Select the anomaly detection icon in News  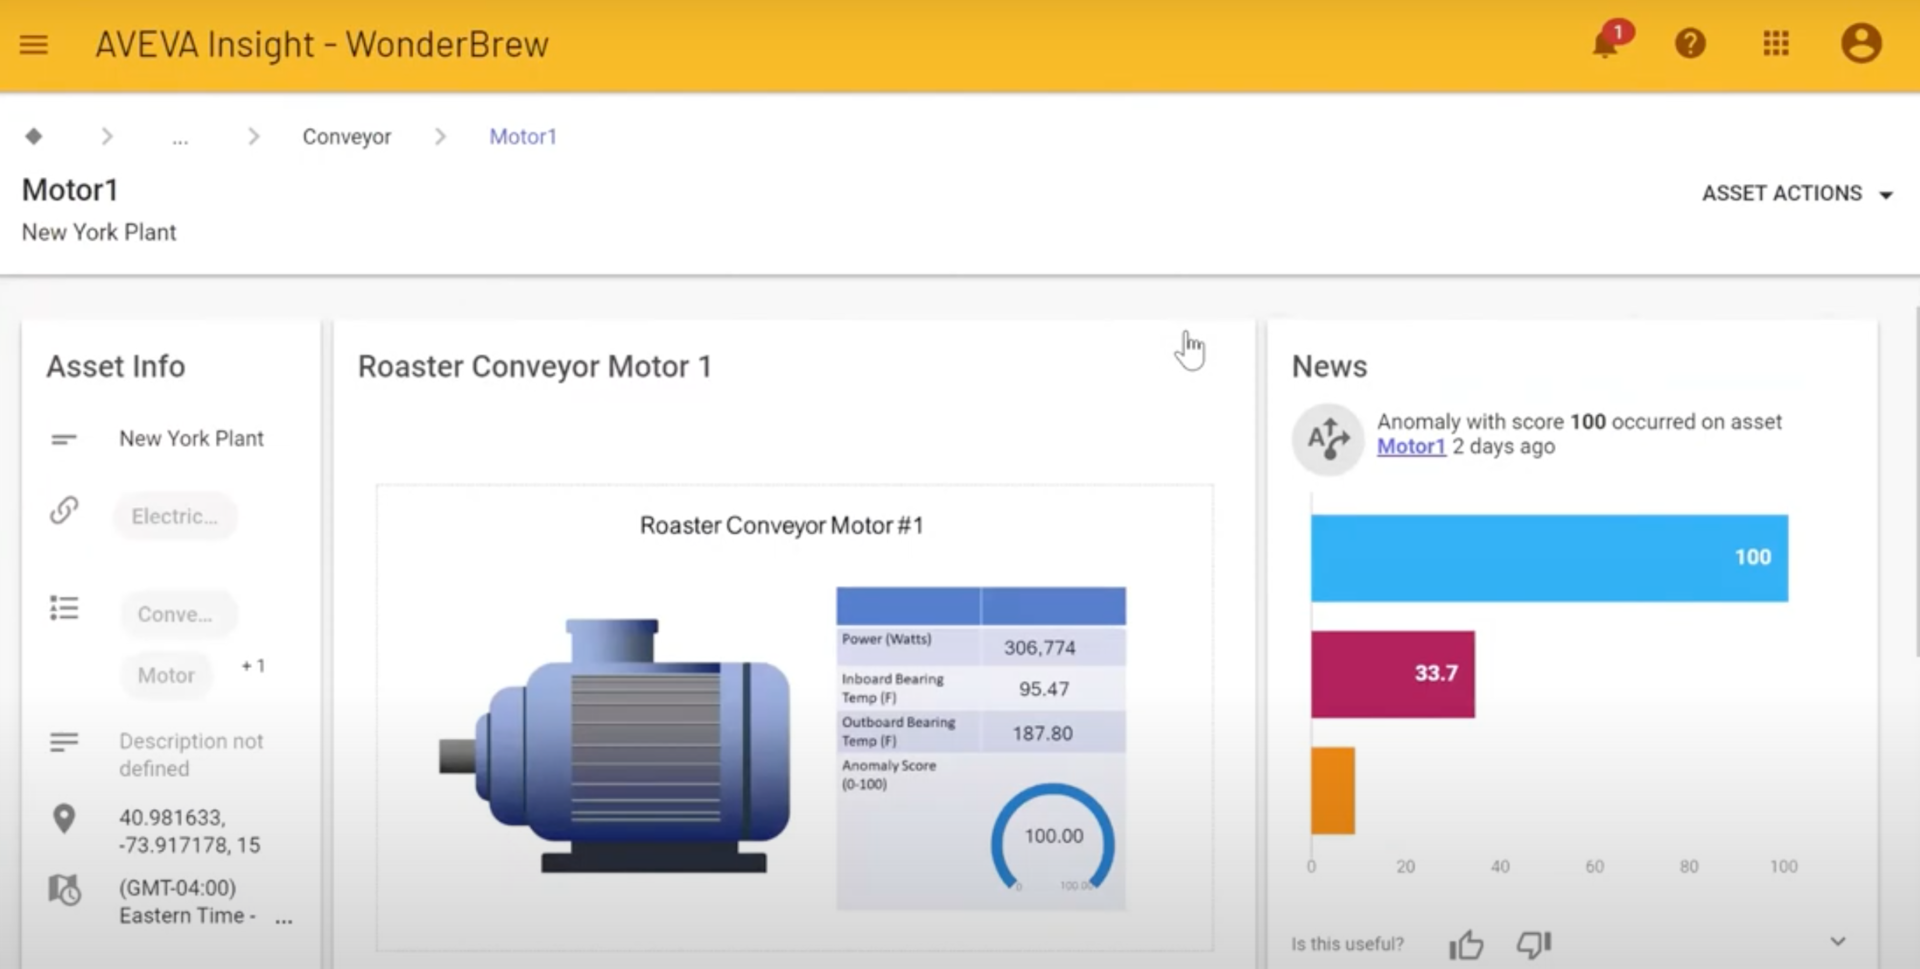1327,440
